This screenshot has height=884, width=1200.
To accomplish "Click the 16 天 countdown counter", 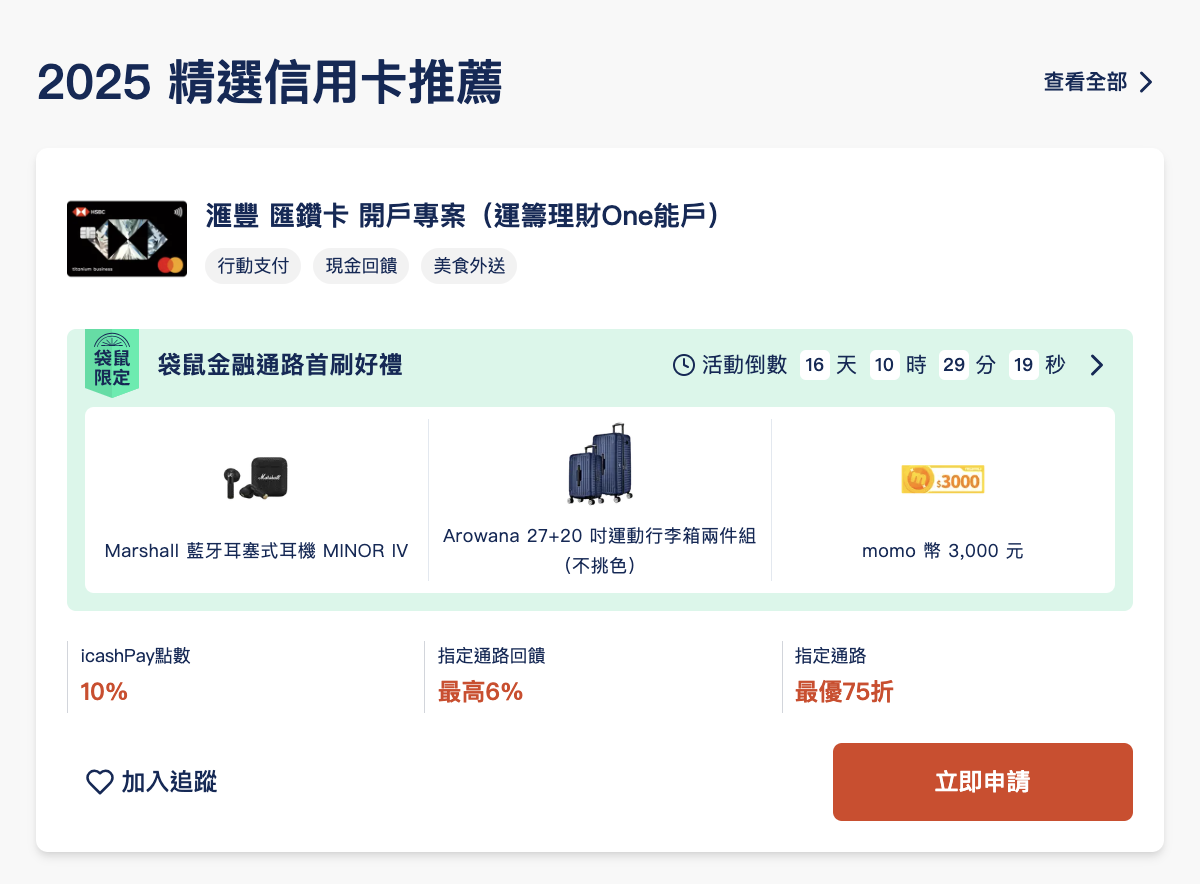I will (815, 365).
